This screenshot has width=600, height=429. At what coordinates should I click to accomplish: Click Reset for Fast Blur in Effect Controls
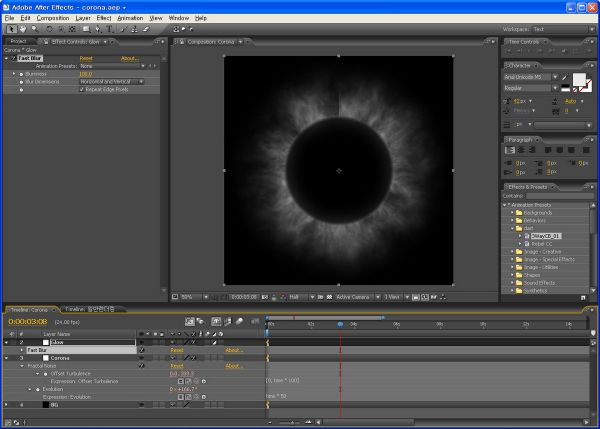(x=86, y=58)
